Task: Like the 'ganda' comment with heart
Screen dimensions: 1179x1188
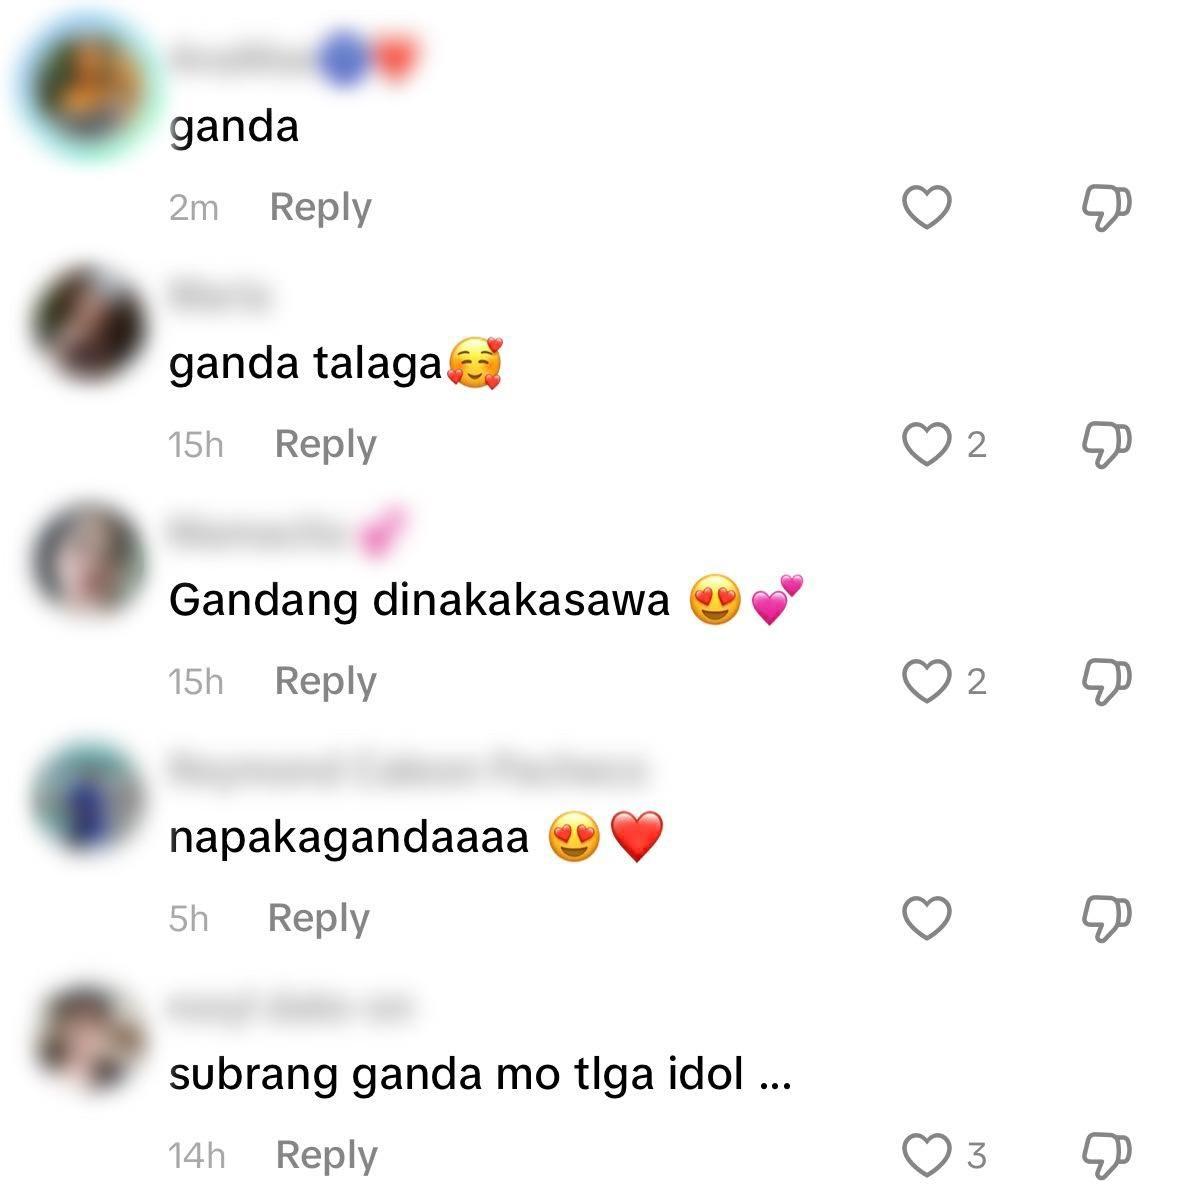Action: [x=926, y=207]
